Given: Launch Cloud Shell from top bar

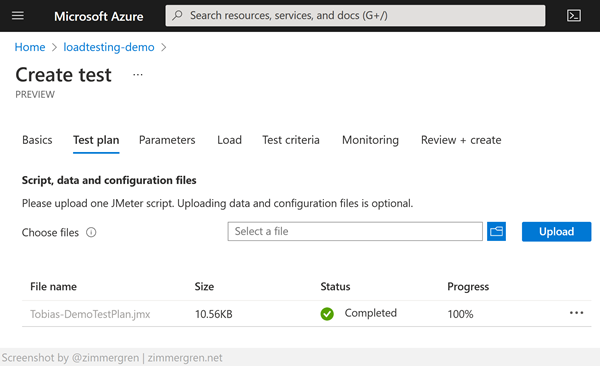Looking at the screenshot, I should click(x=574, y=16).
